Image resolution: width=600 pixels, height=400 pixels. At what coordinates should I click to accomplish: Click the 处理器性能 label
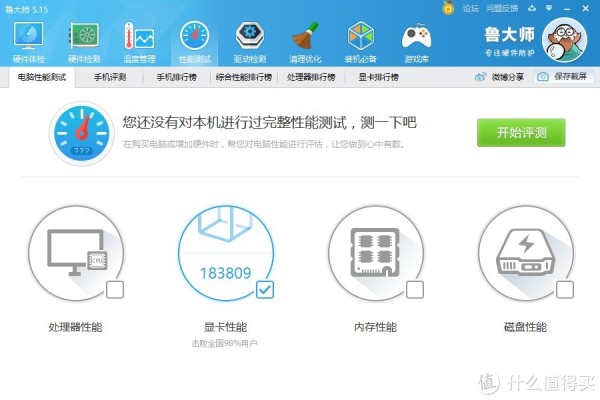point(75,327)
